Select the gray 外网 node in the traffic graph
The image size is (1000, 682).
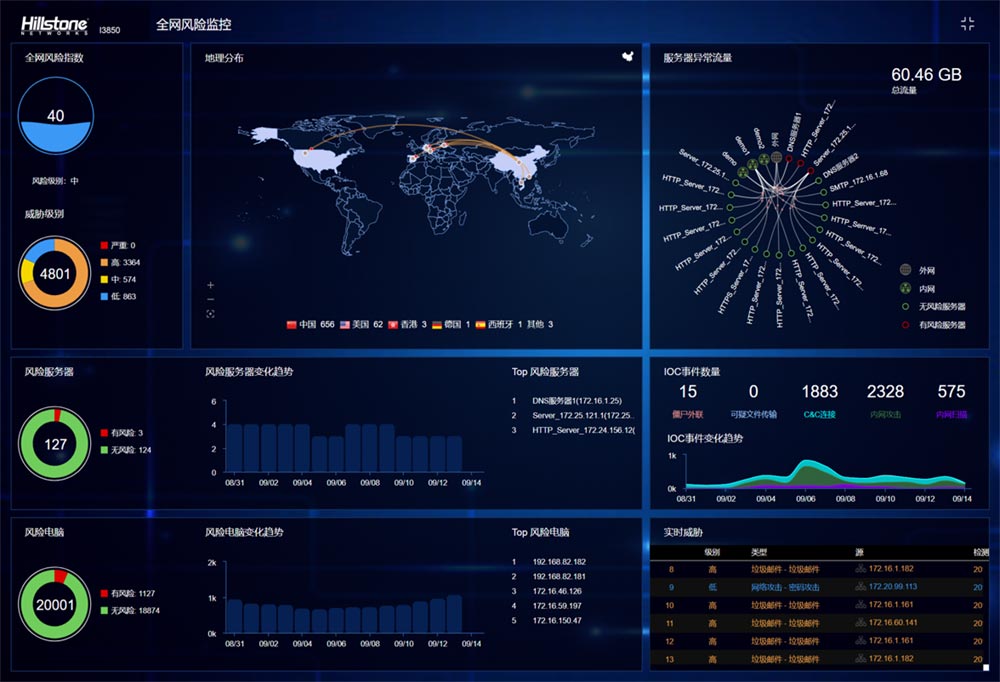pos(776,157)
